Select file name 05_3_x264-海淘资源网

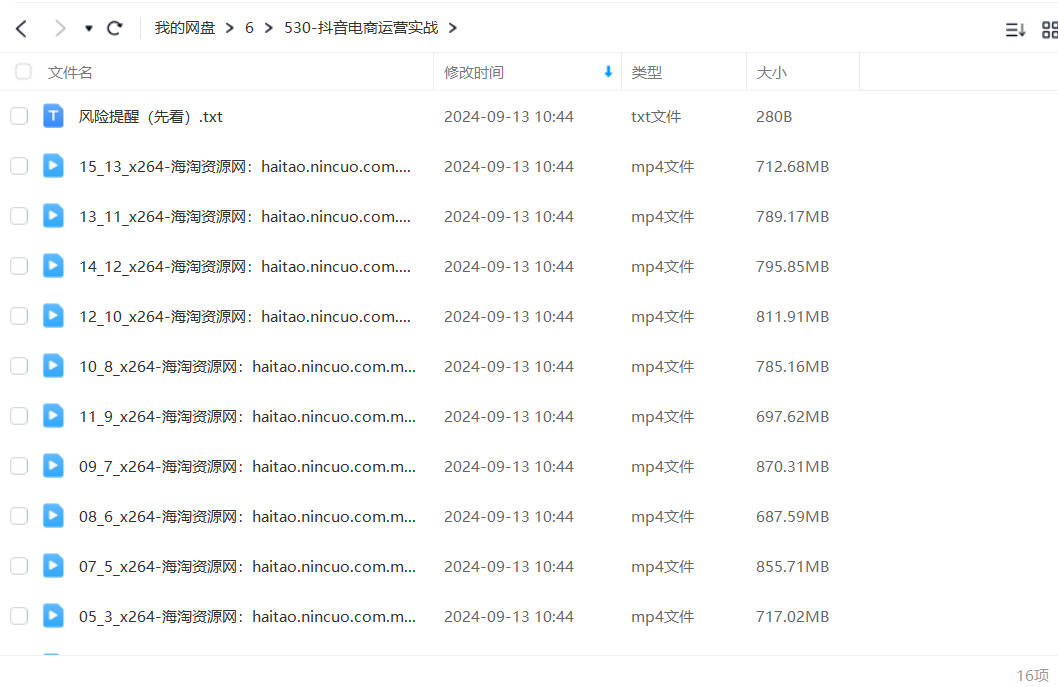pyautogui.click(x=247, y=616)
